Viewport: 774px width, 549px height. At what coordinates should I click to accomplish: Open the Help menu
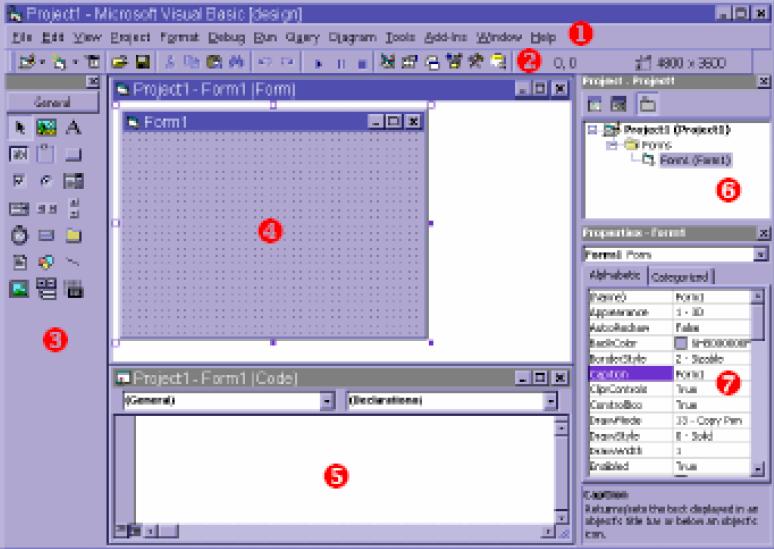click(x=543, y=37)
